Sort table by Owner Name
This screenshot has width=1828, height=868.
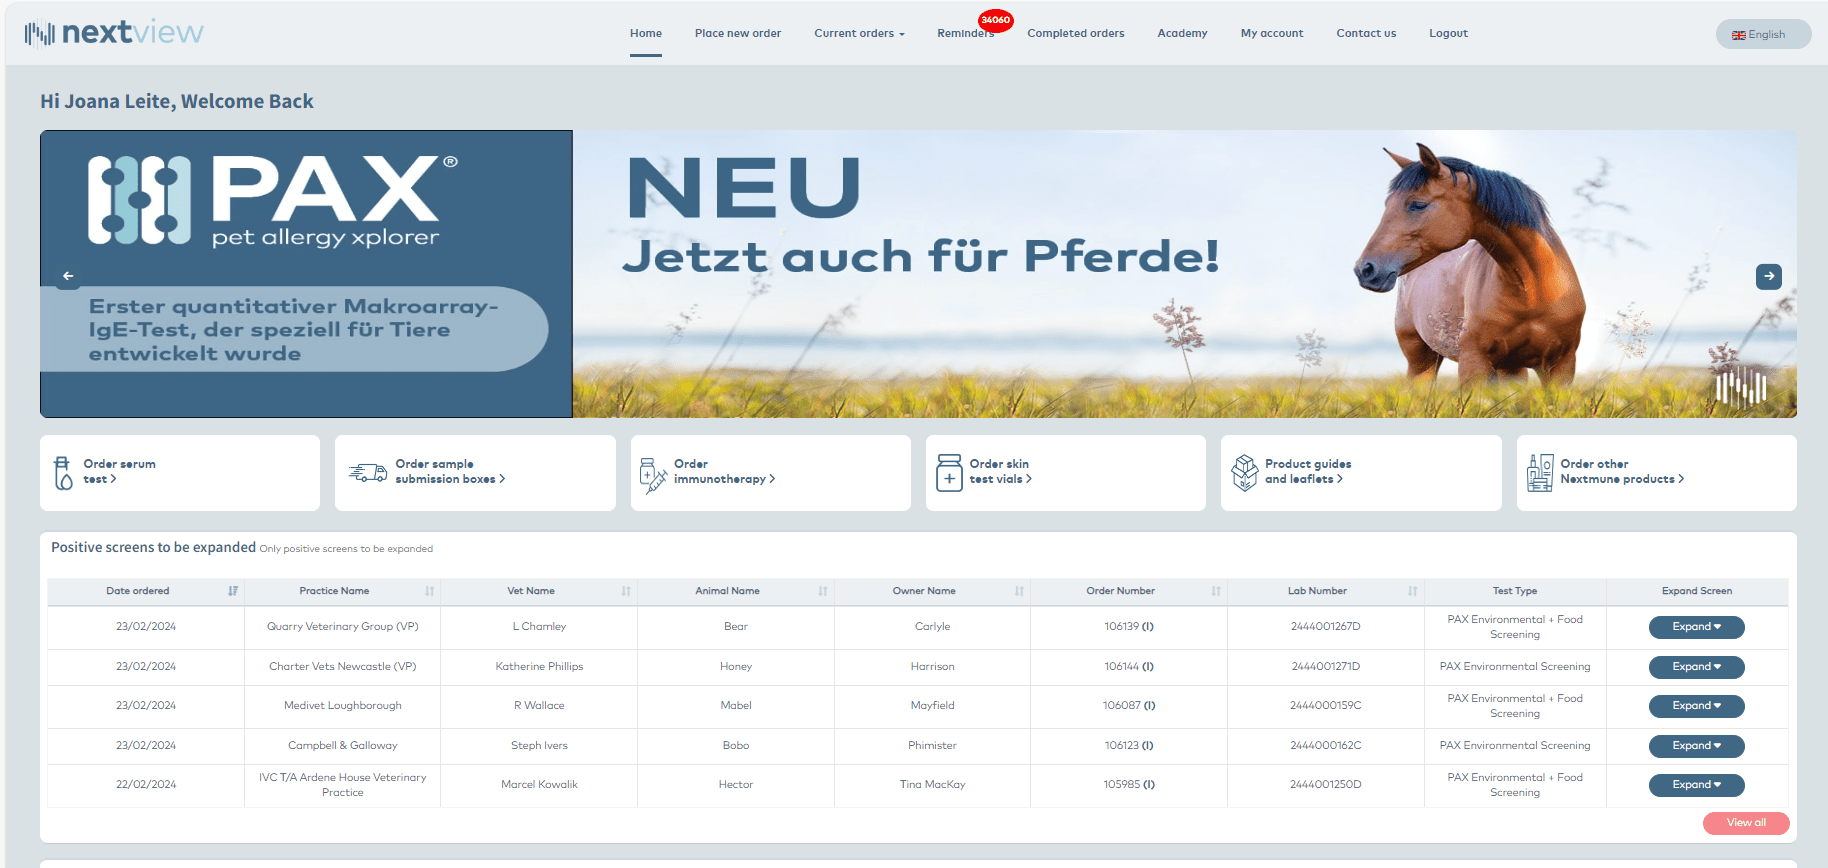(x=1019, y=591)
